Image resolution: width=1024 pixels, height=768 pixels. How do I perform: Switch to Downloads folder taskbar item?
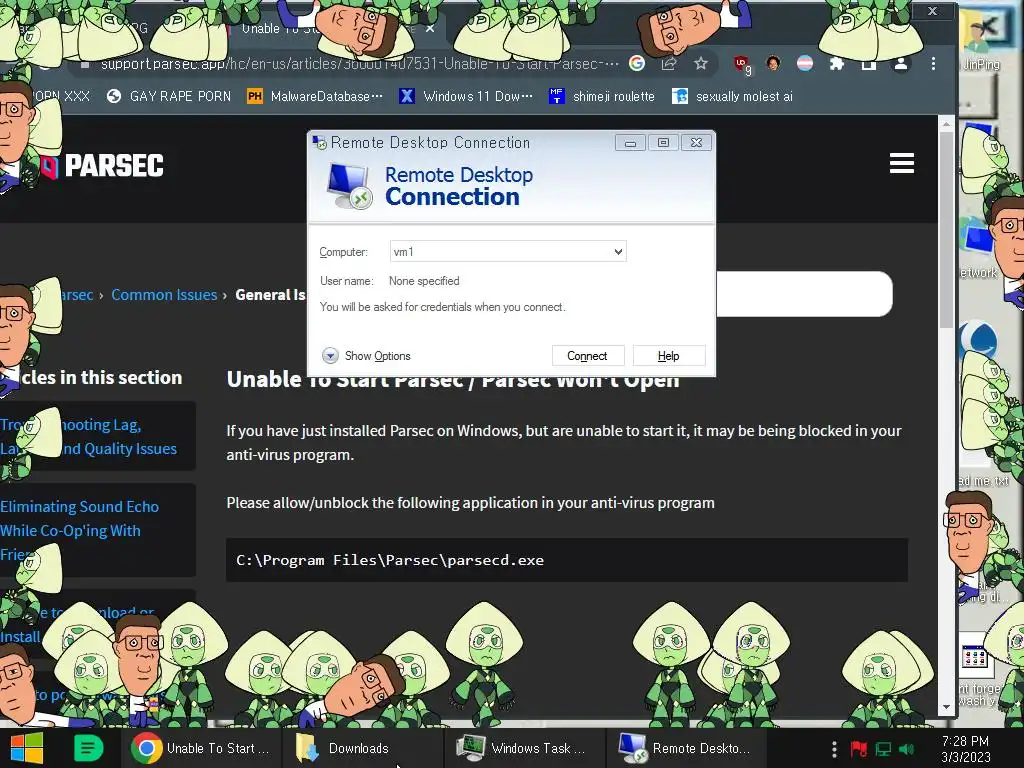(360, 748)
